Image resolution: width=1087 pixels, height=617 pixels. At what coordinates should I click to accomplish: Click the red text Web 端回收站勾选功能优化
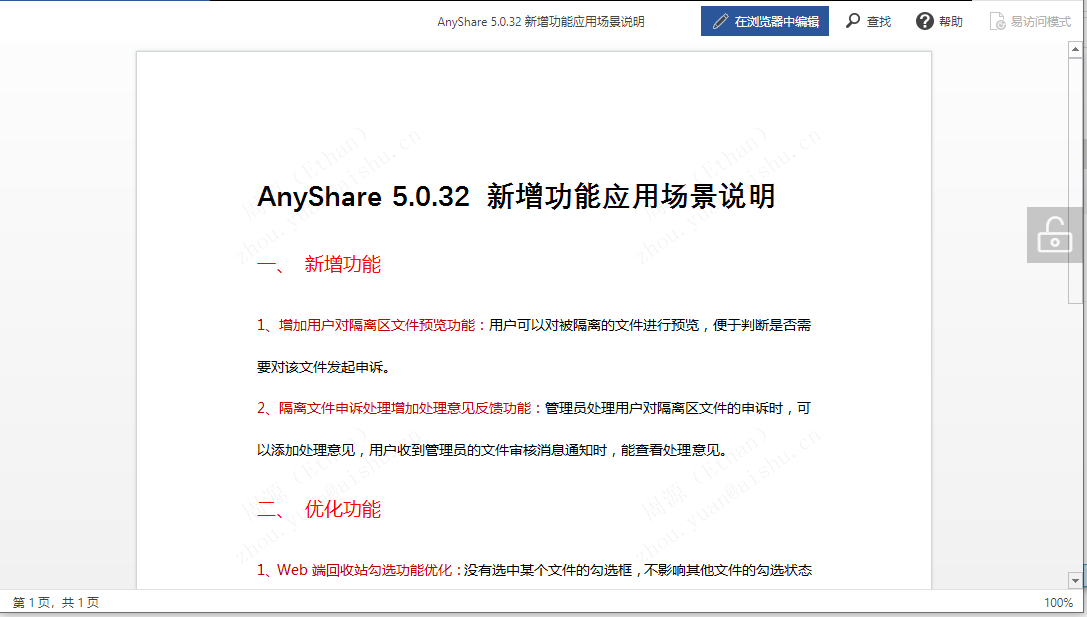[x=365, y=571]
